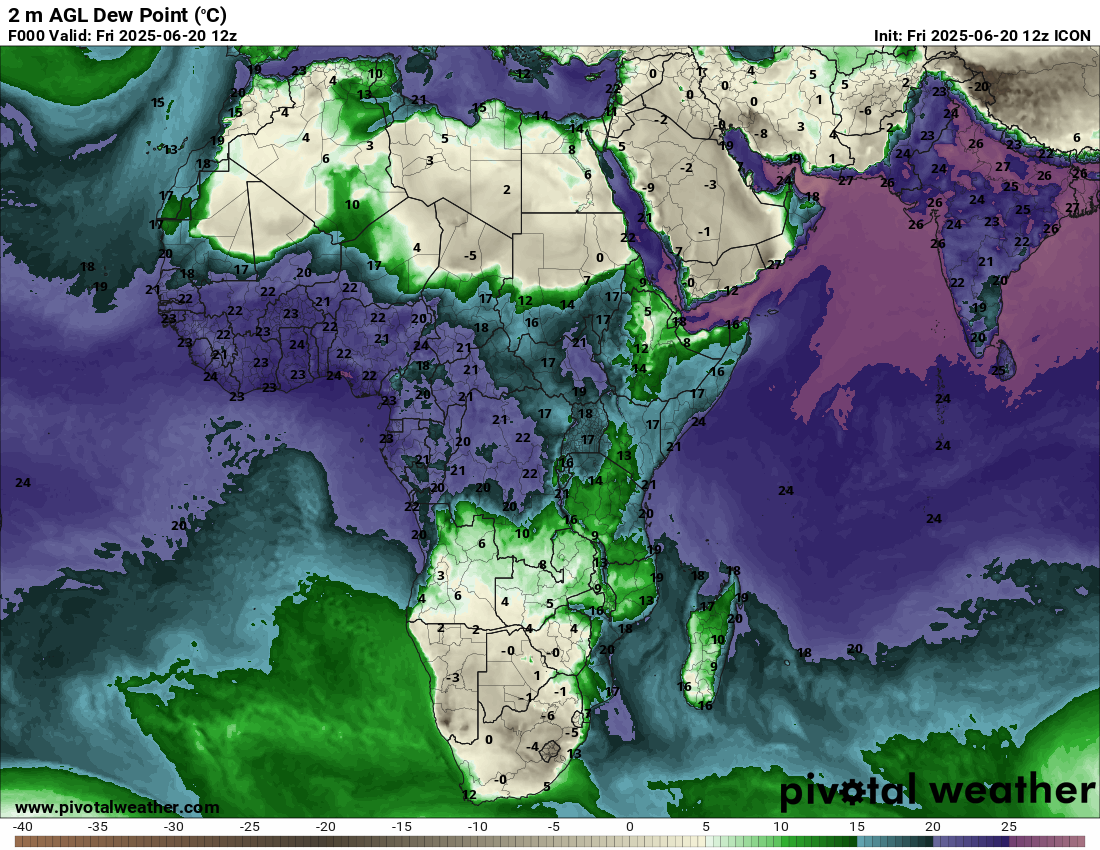This screenshot has height=850, width=1100.
Task: Open the www.pivotalweather.com link text
Action: coord(117,808)
